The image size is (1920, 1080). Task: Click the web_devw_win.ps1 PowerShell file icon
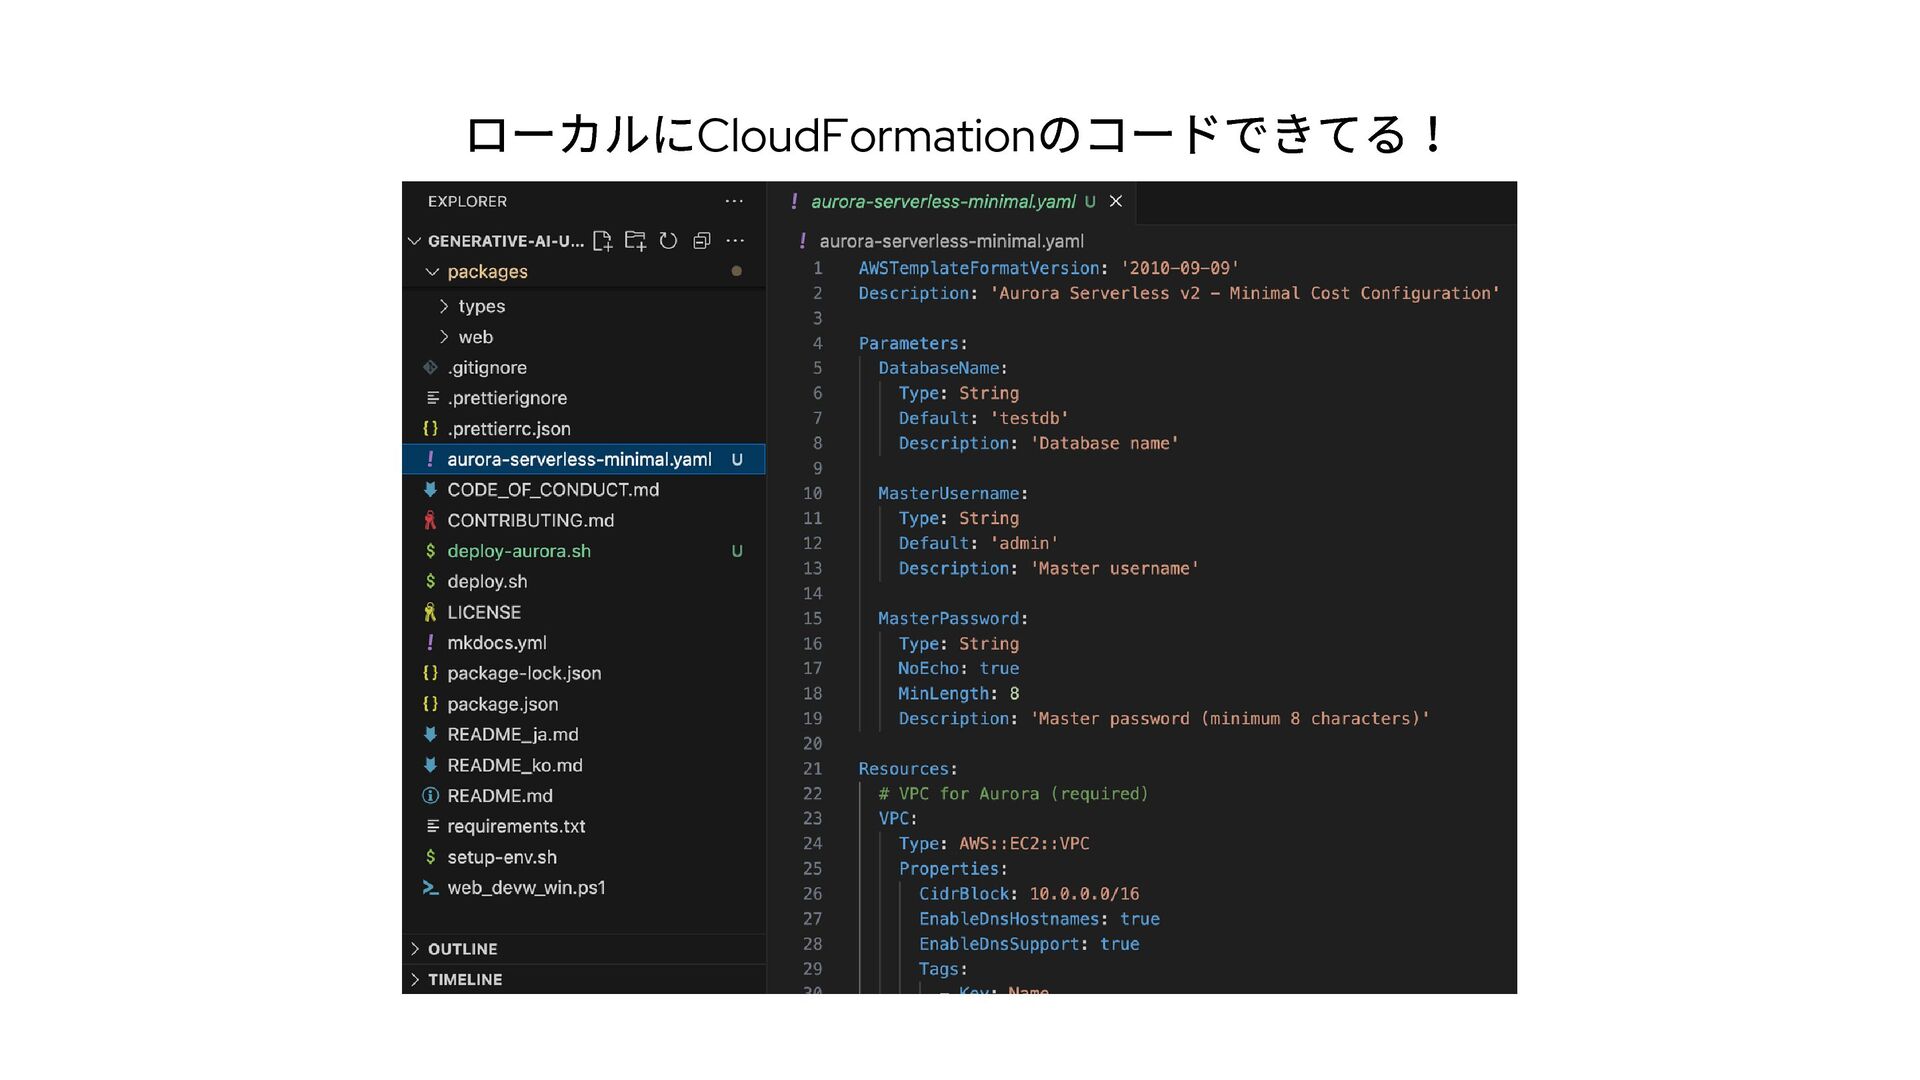[x=430, y=888]
